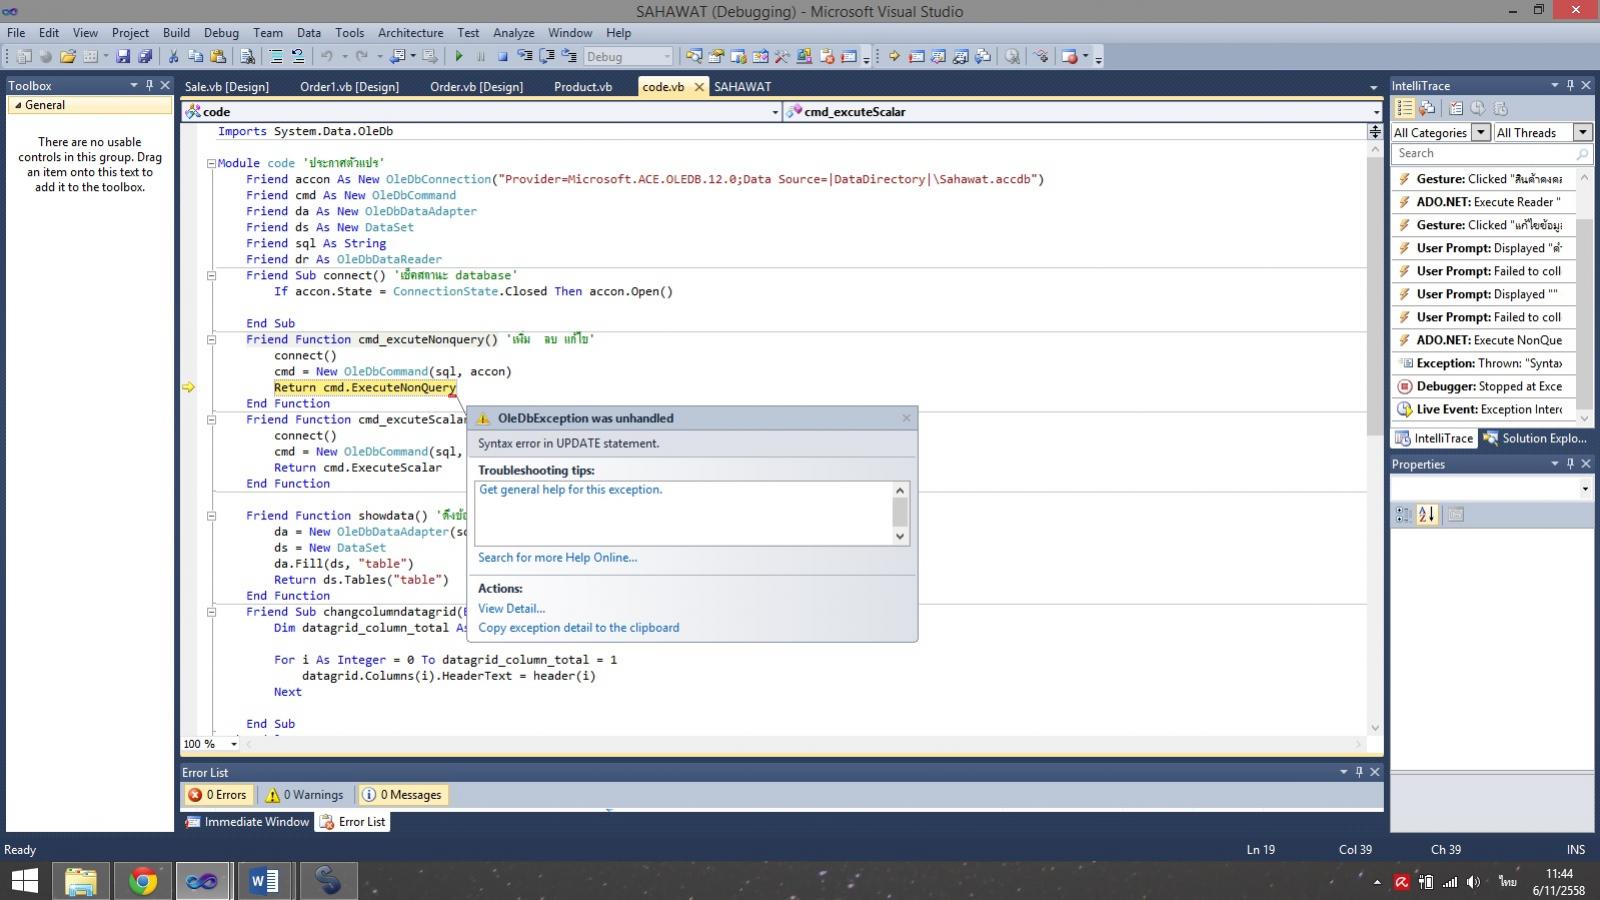Image resolution: width=1600 pixels, height=900 pixels.
Task: Open the All Categories dropdown
Action: coord(1440,132)
